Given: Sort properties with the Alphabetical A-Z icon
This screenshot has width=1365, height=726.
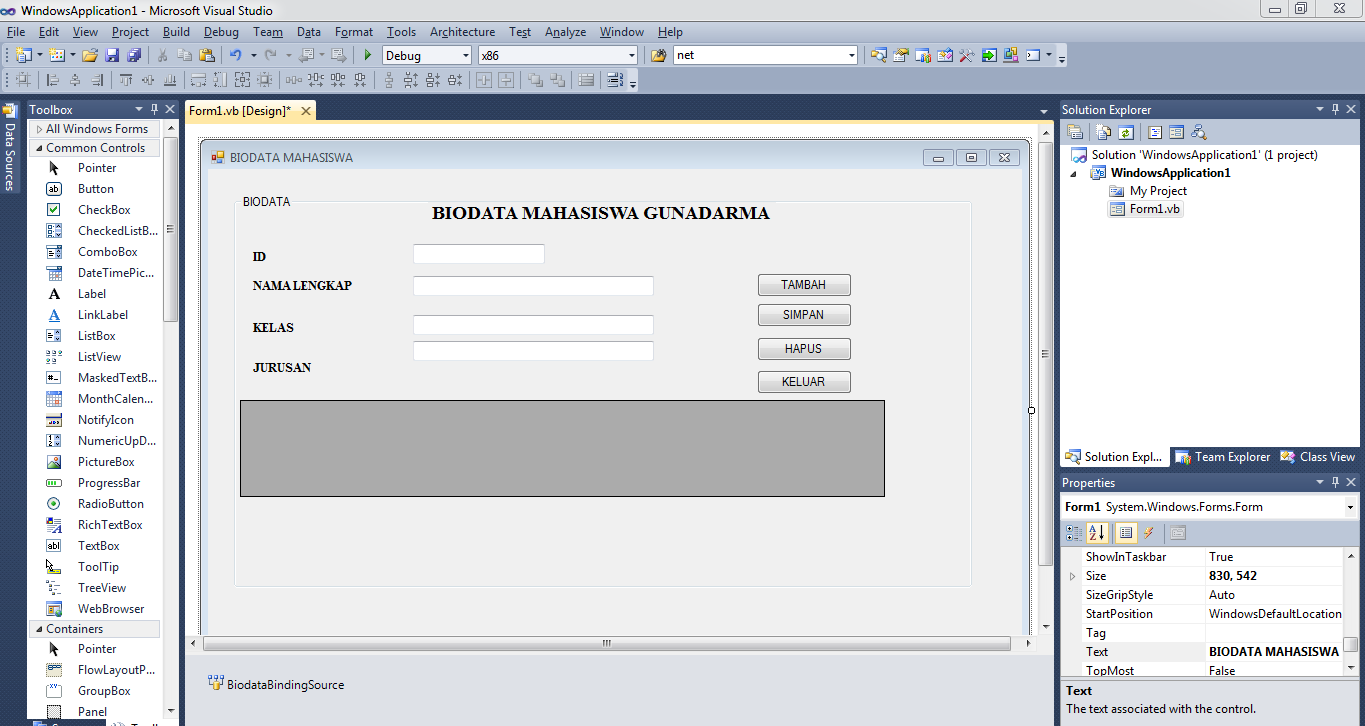Looking at the screenshot, I should (x=1097, y=533).
